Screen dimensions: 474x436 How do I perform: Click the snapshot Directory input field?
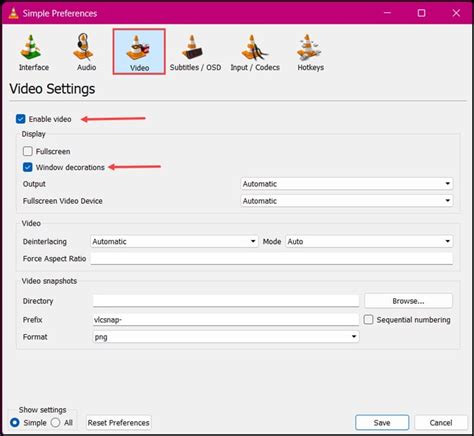point(226,301)
